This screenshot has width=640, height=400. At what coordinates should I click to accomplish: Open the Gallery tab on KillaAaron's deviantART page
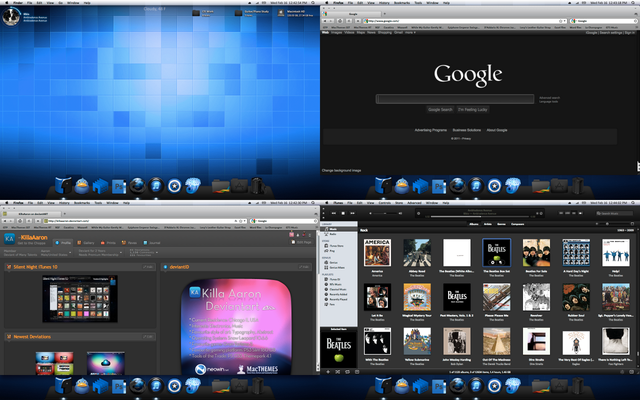coord(86,242)
